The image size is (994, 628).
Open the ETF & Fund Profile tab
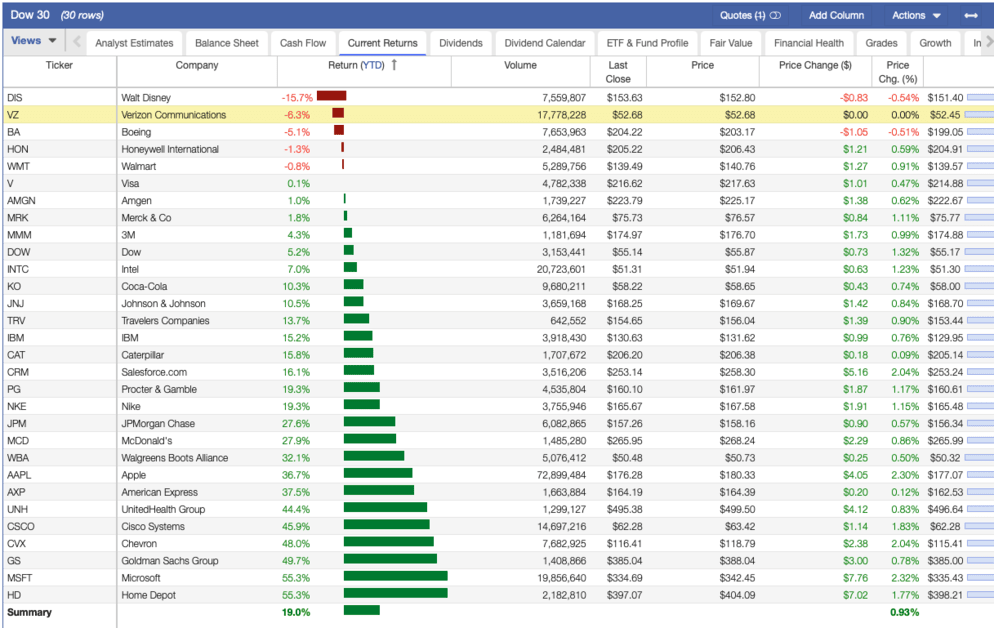click(x=647, y=43)
